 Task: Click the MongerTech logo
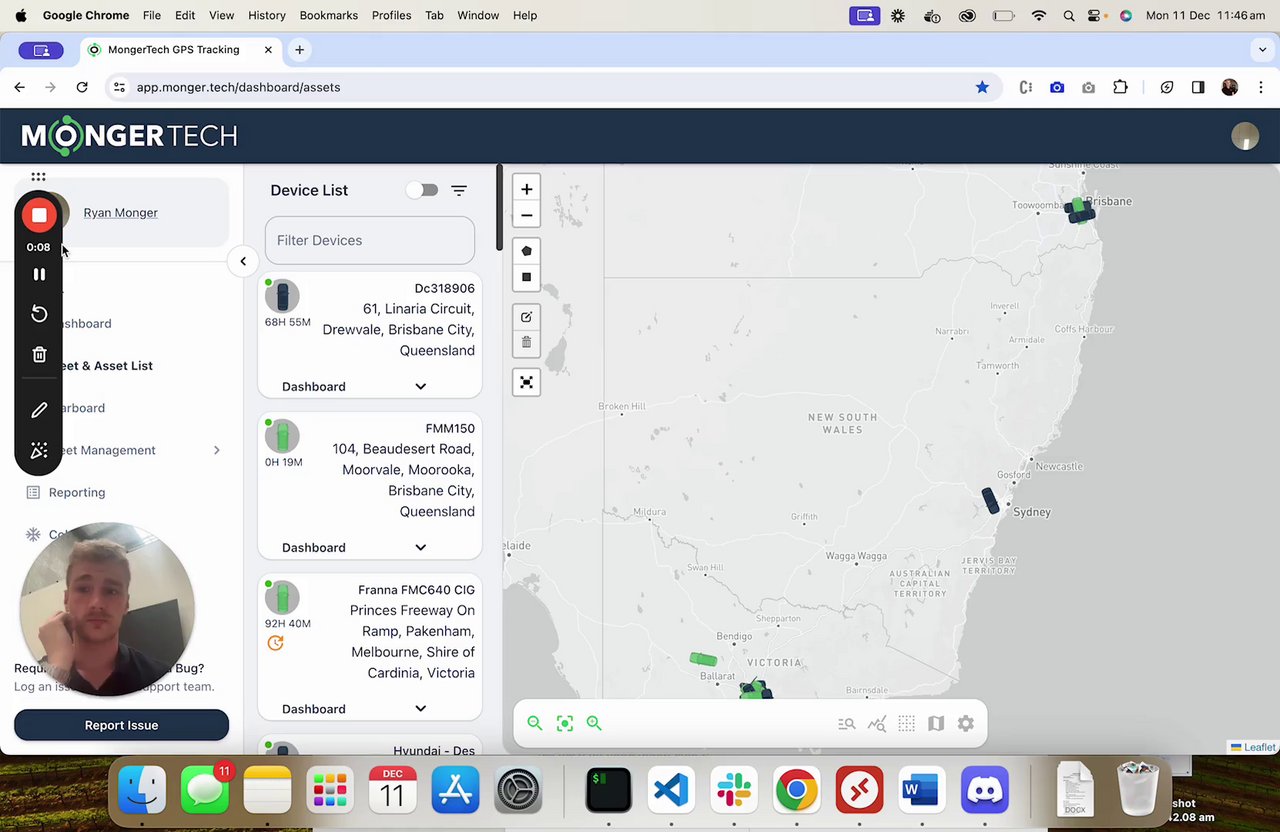click(129, 136)
